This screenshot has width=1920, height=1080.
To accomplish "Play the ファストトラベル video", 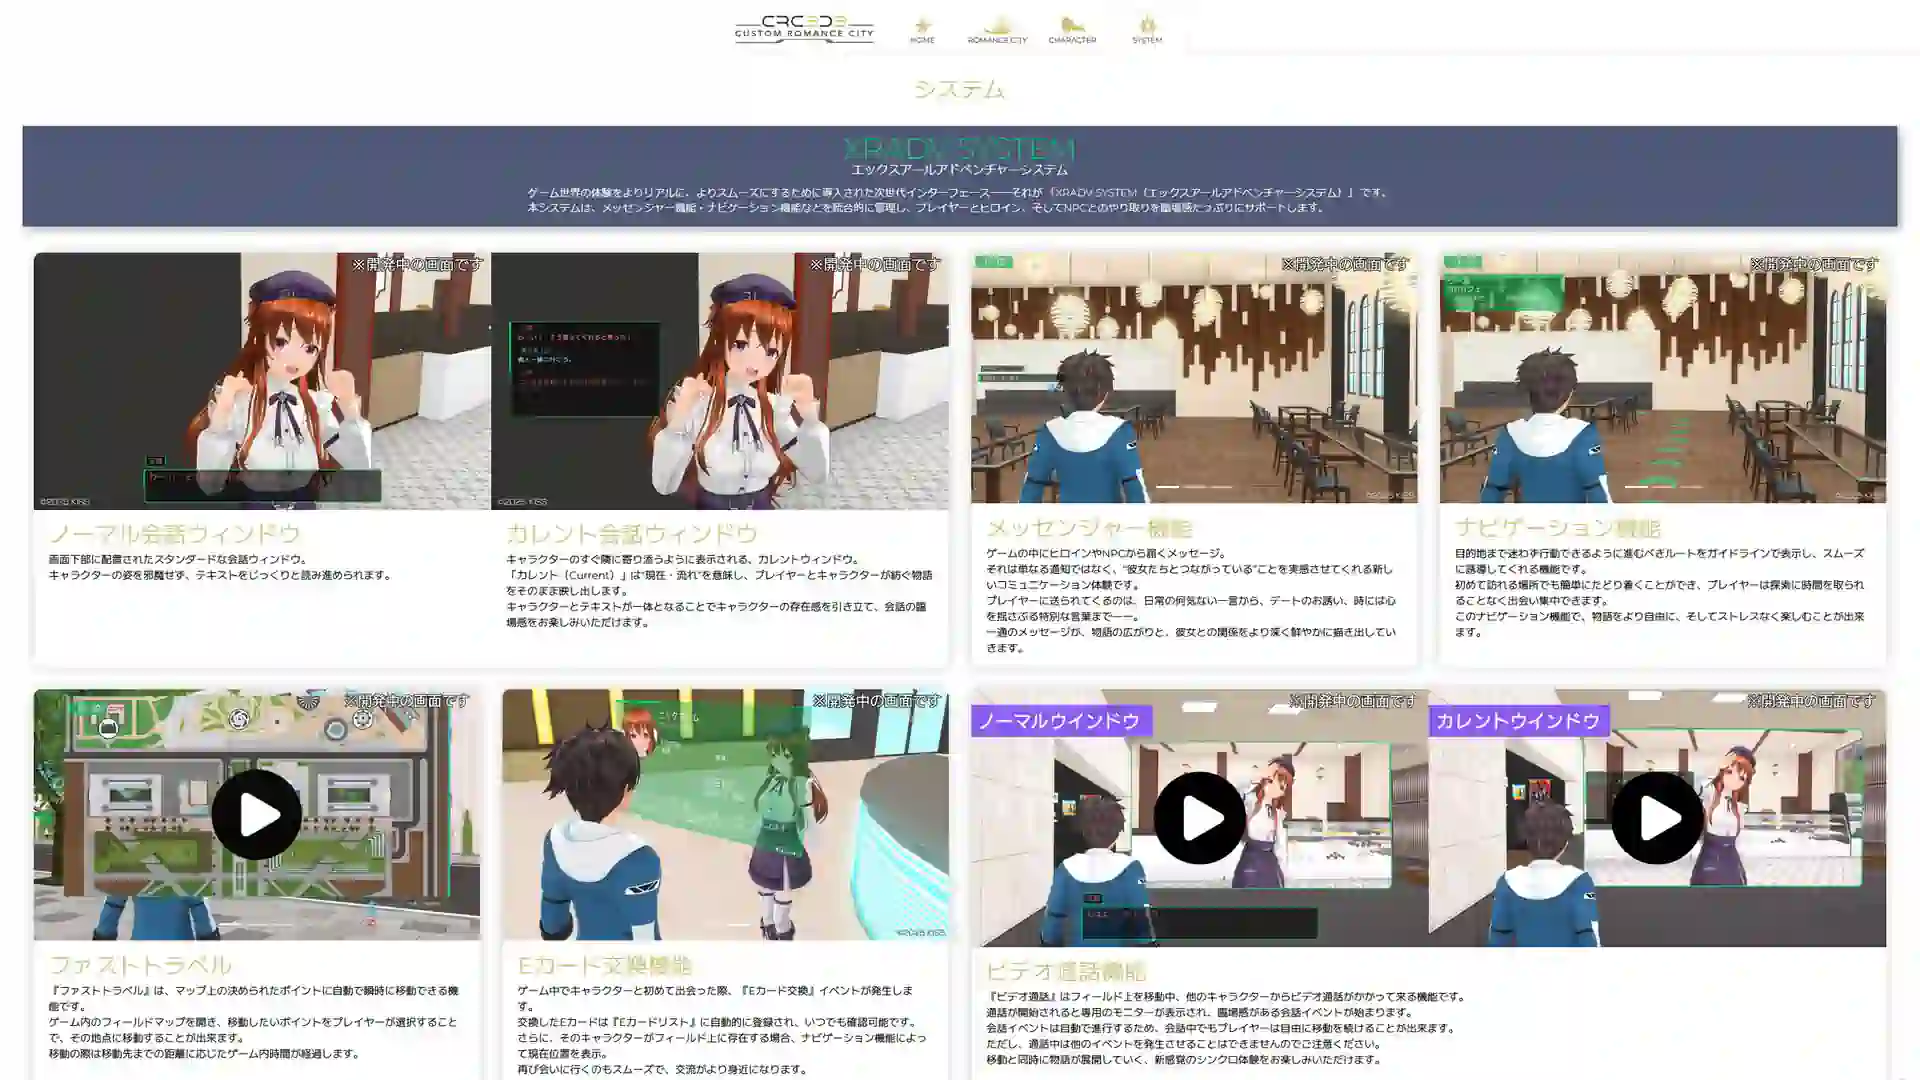I will coord(256,815).
